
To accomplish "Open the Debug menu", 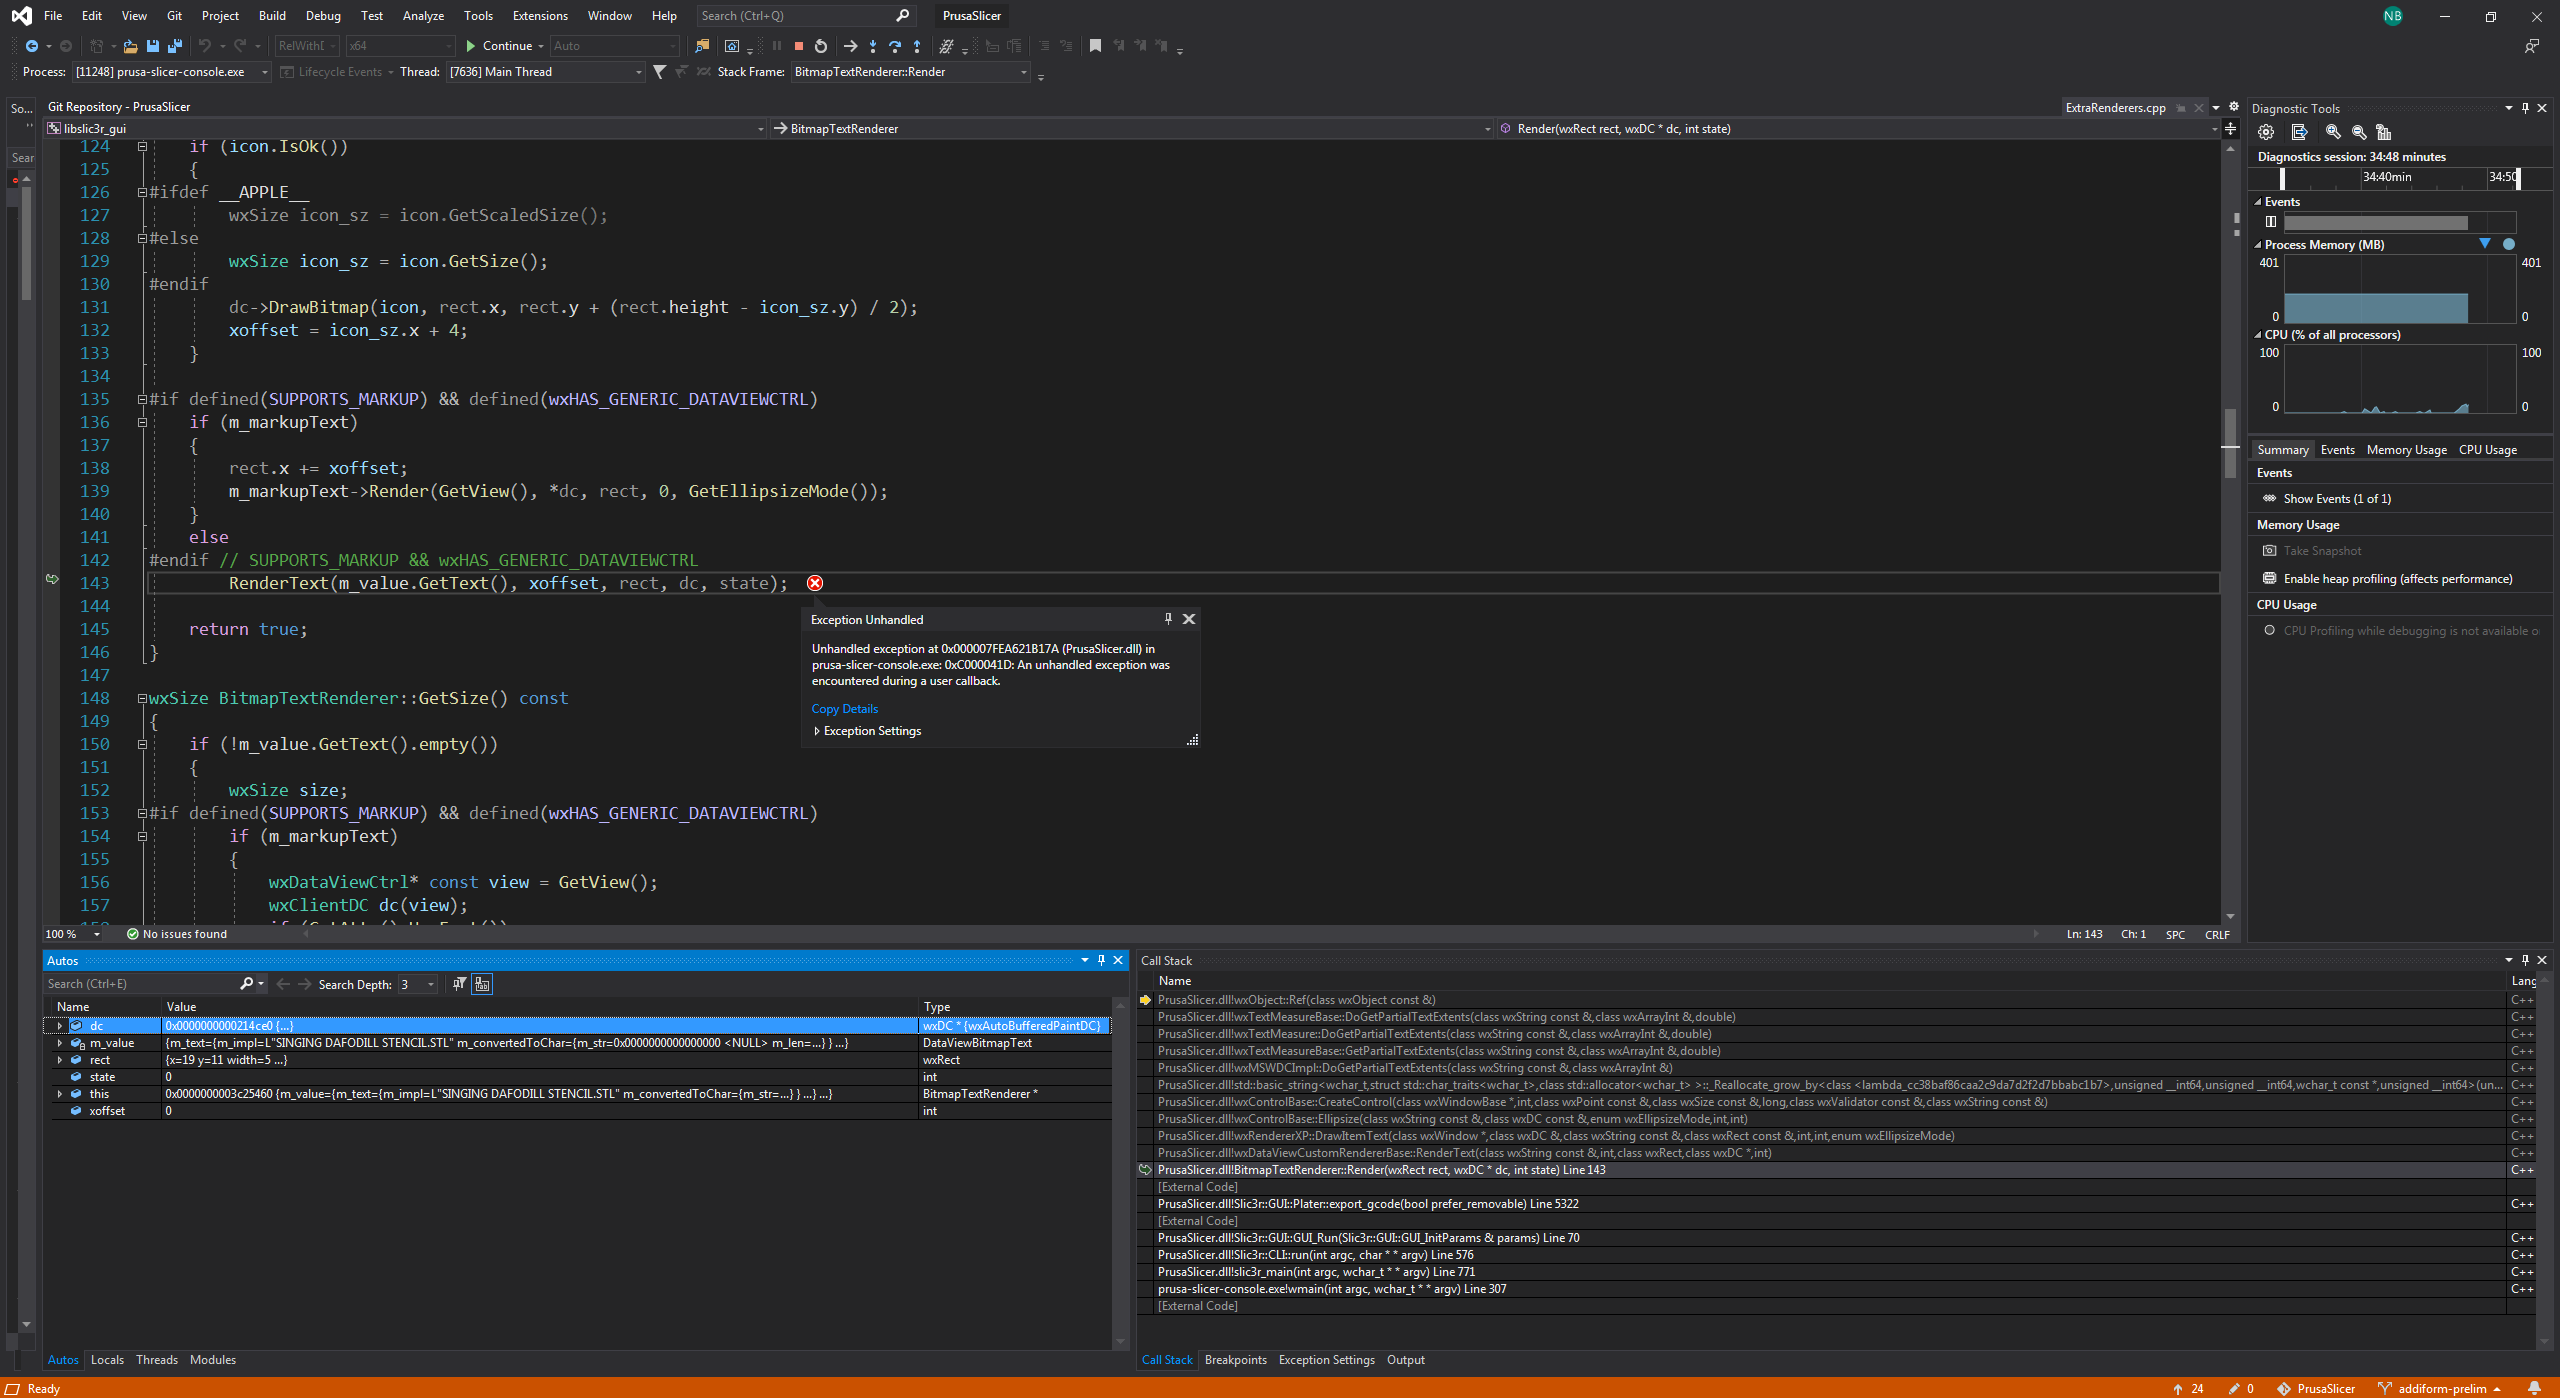I will coord(323,15).
